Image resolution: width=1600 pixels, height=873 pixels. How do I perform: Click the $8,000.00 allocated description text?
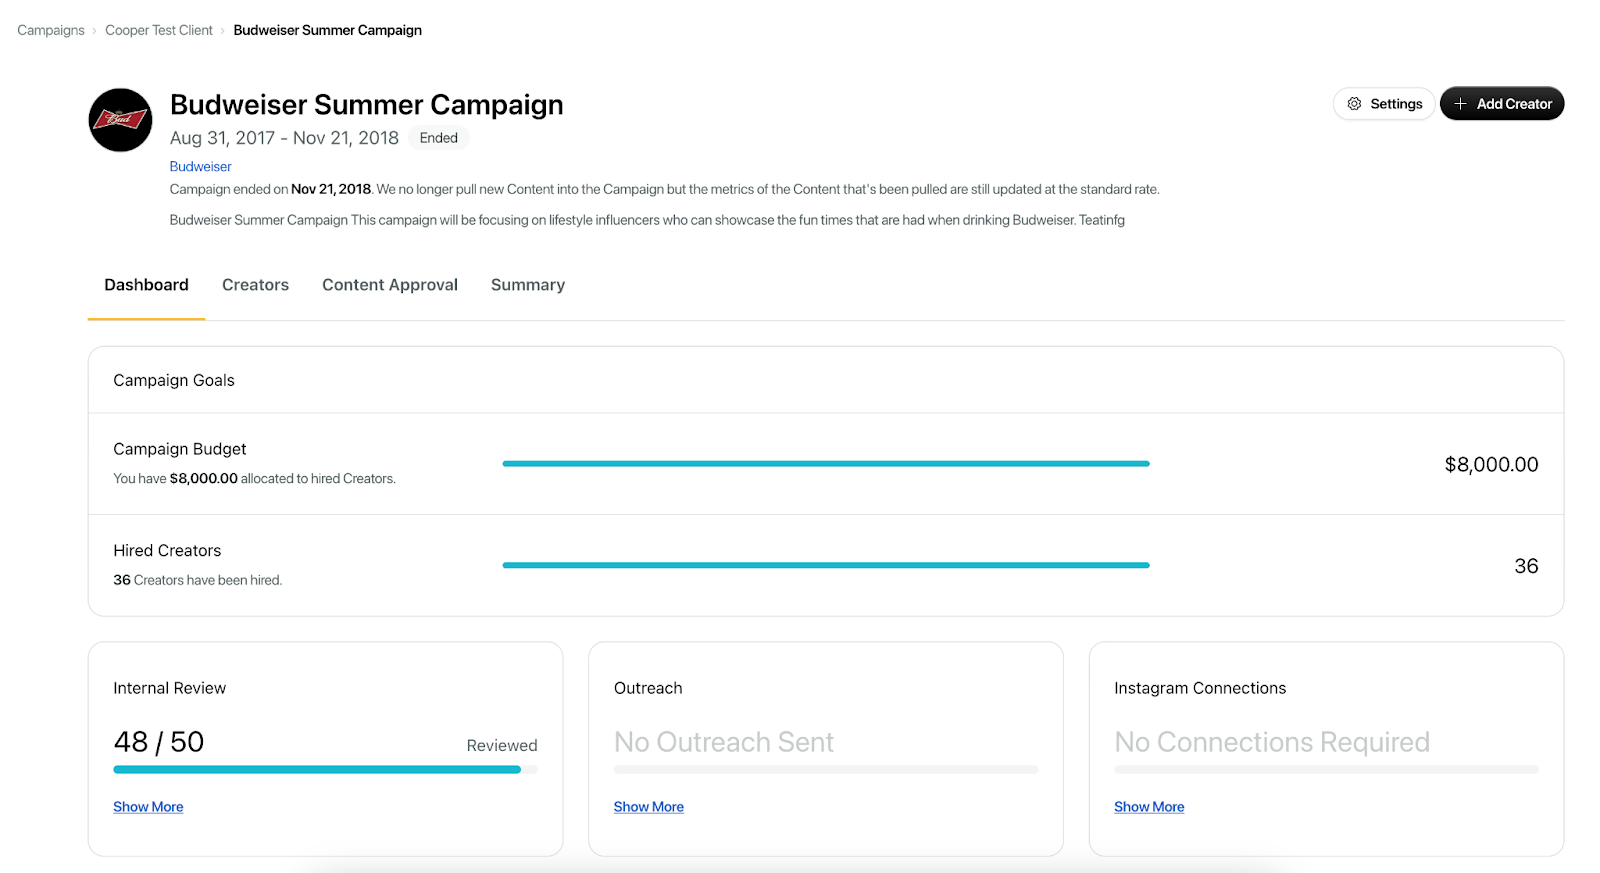coord(254,479)
